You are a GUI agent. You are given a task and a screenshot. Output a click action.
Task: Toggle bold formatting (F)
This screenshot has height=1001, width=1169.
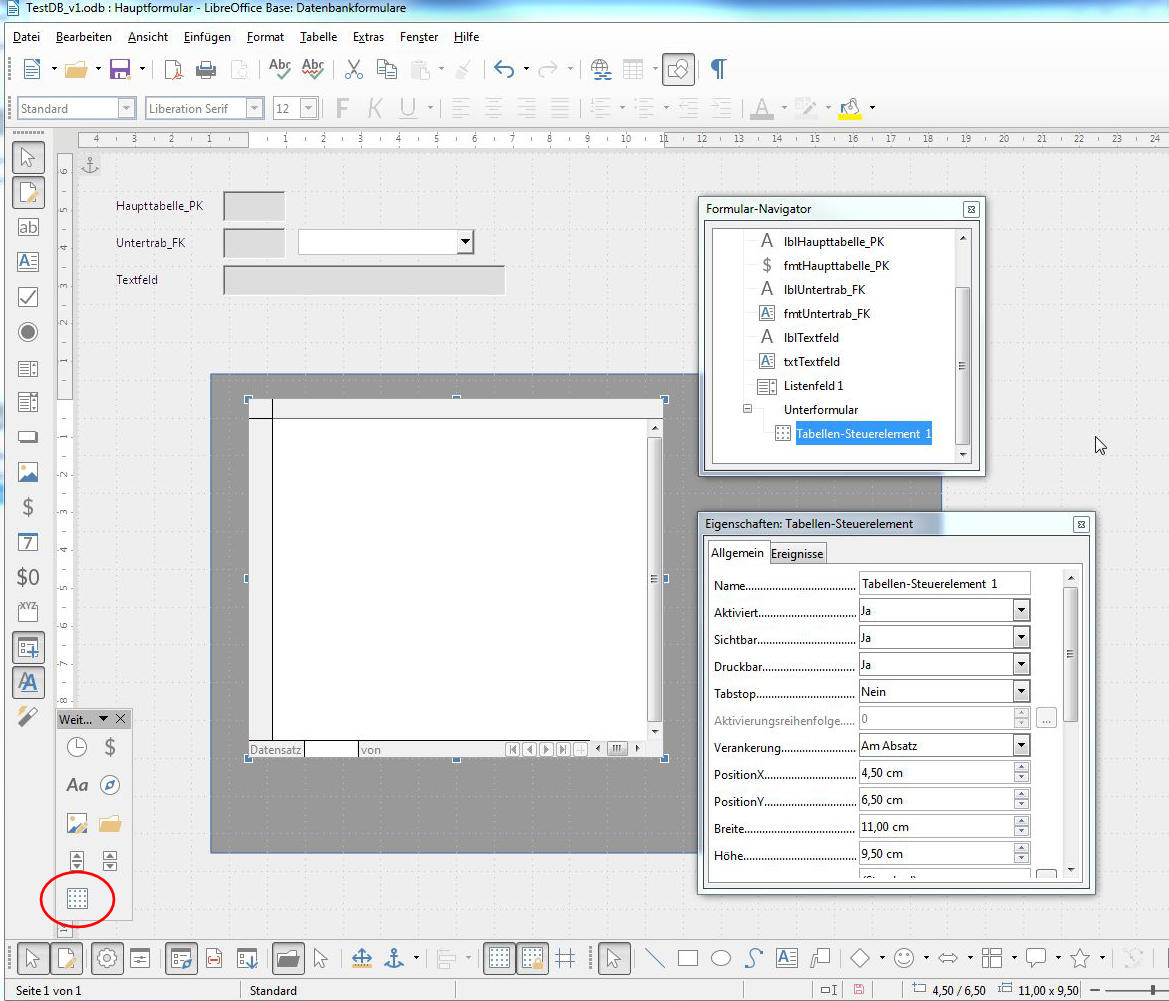(x=342, y=109)
